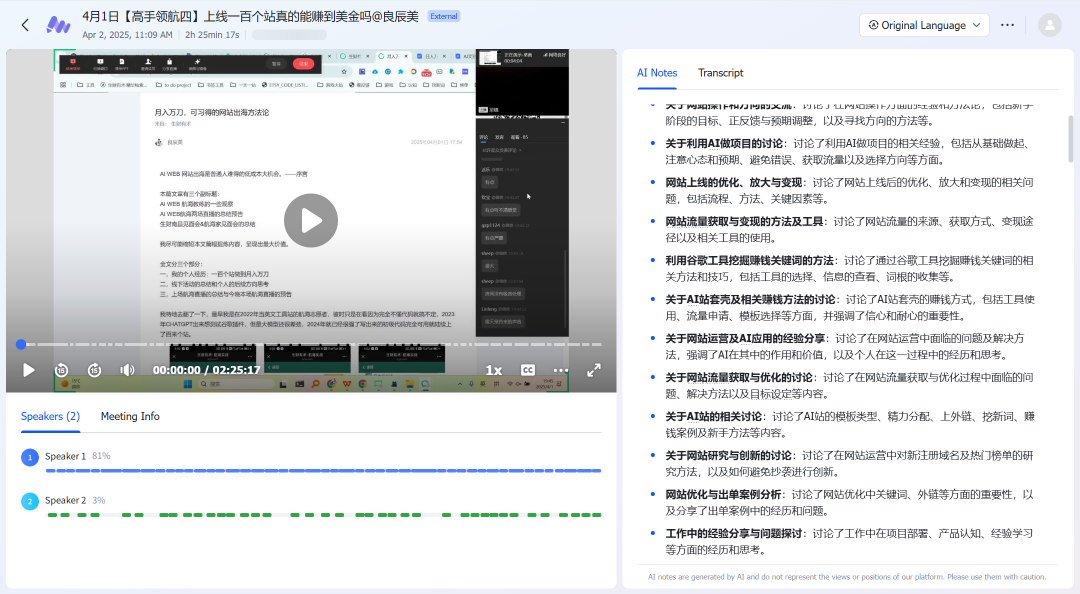The height and width of the screenshot is (594, 1080).
Task: Click the Speaker 2 green timeline
Action: (323, 515)
